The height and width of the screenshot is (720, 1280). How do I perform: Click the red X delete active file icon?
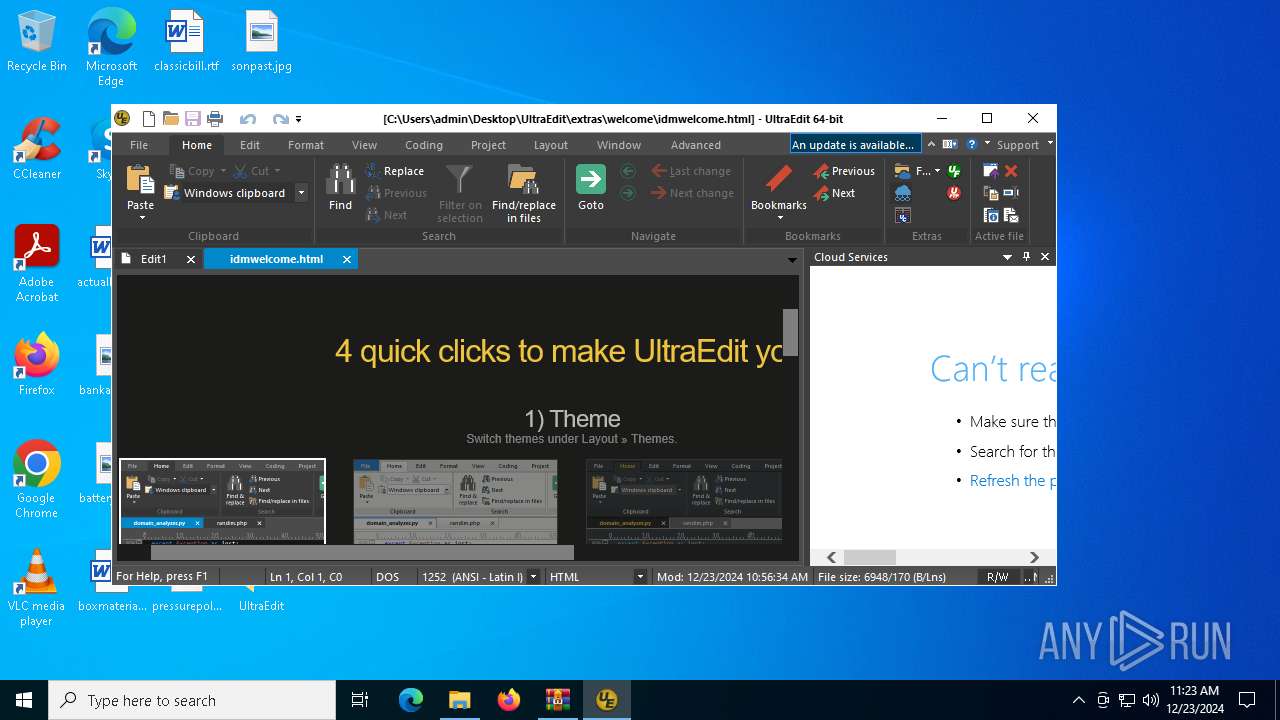(1011, 171)
